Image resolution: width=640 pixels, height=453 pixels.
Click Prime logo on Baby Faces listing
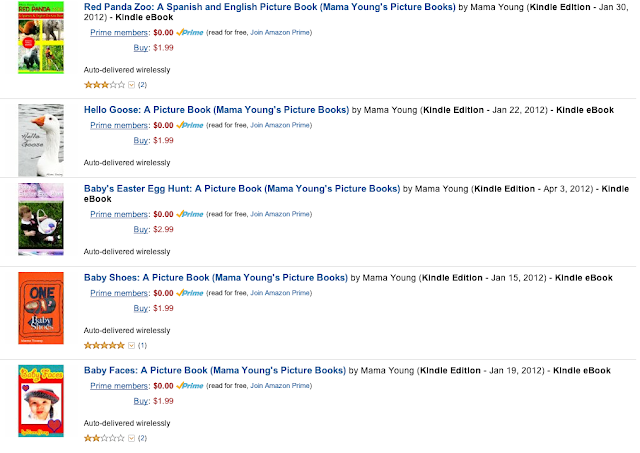pos(191,385)
